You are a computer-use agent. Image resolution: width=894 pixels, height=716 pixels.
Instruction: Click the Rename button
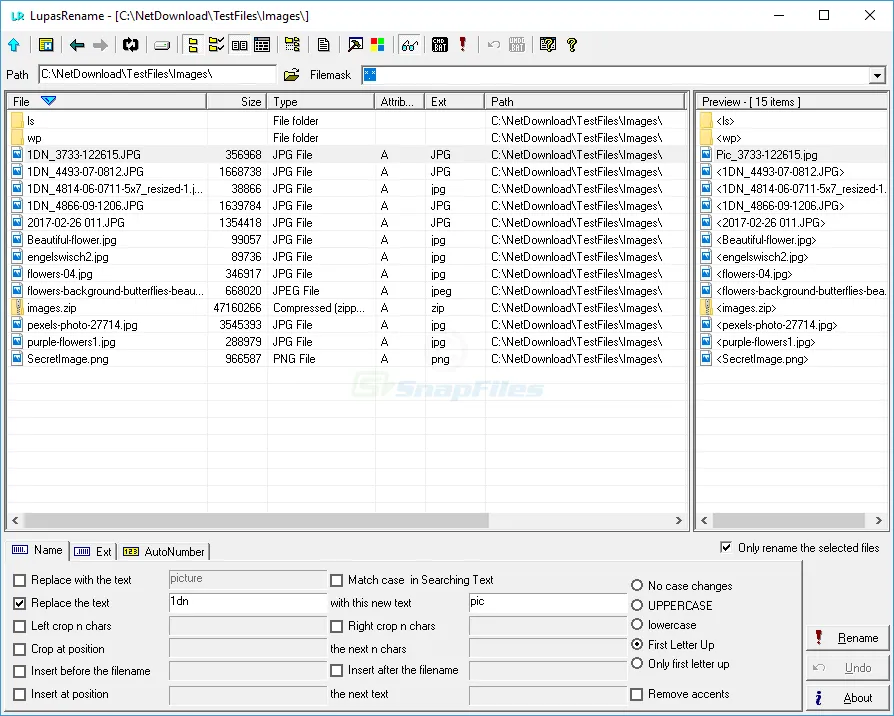pyautogui.click(x=847, y=638)
